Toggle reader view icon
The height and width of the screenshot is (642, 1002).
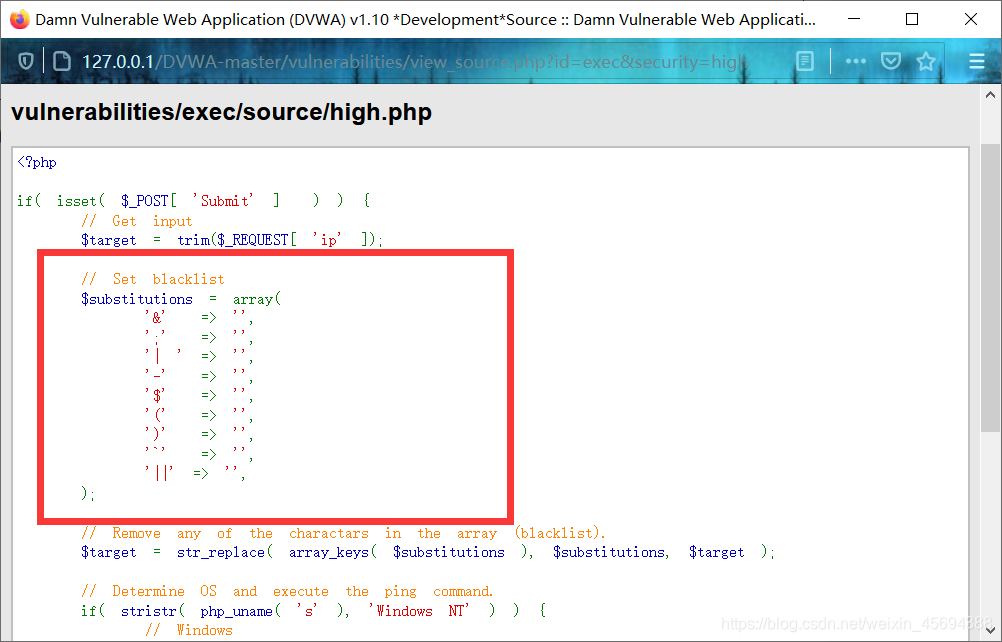click(x=805, y=61)
